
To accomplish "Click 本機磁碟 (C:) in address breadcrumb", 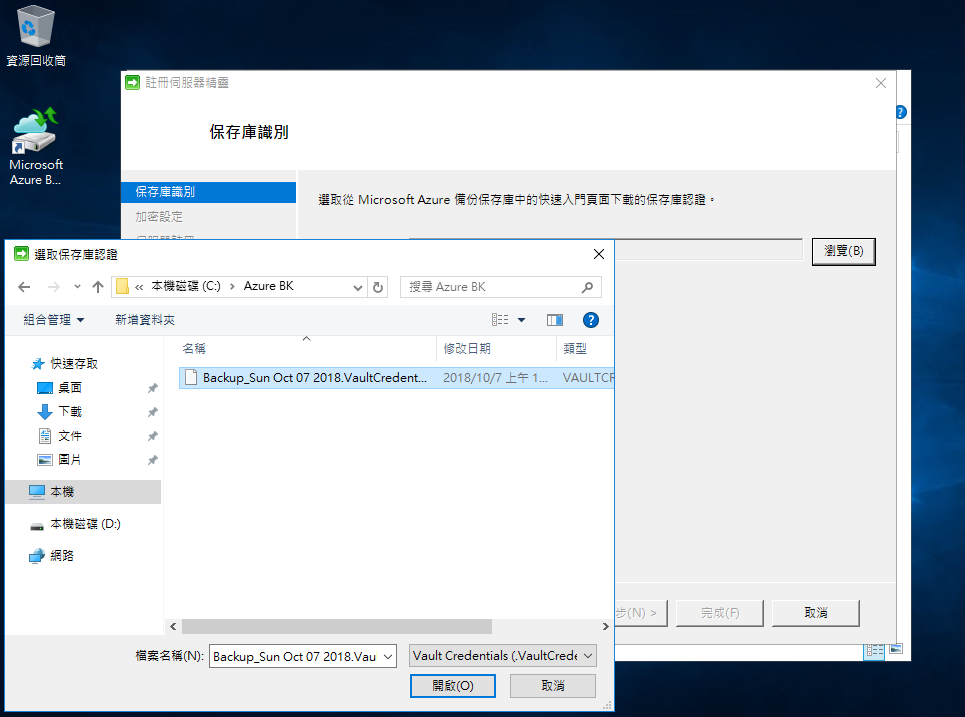I will [x=186, y=286].
